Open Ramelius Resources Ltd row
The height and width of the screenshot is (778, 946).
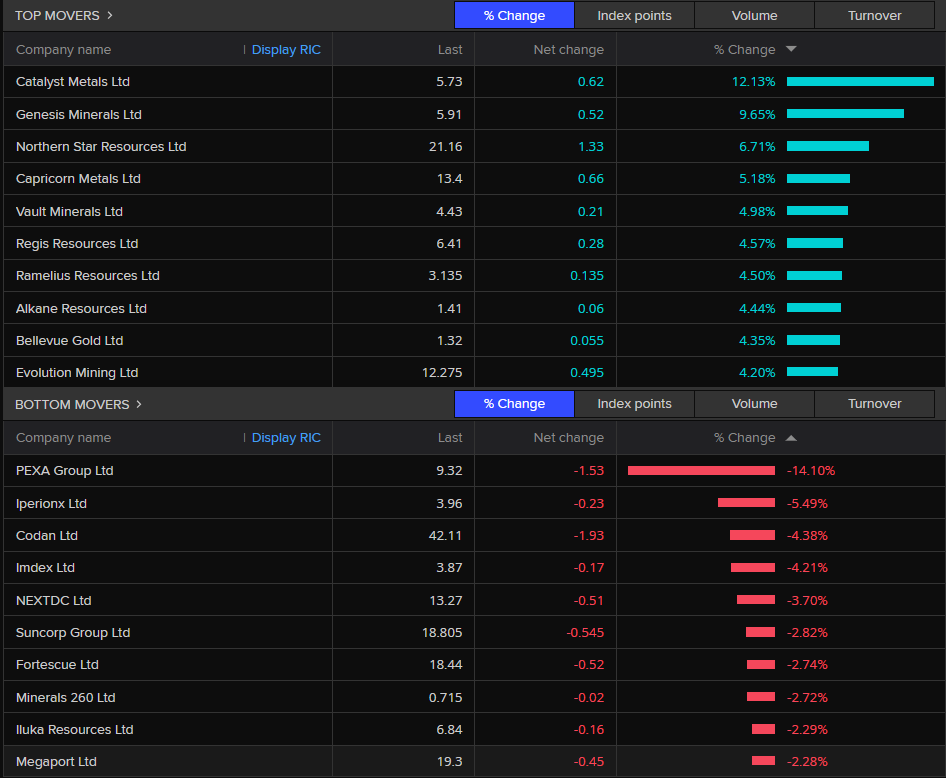[x=474, y=276]
